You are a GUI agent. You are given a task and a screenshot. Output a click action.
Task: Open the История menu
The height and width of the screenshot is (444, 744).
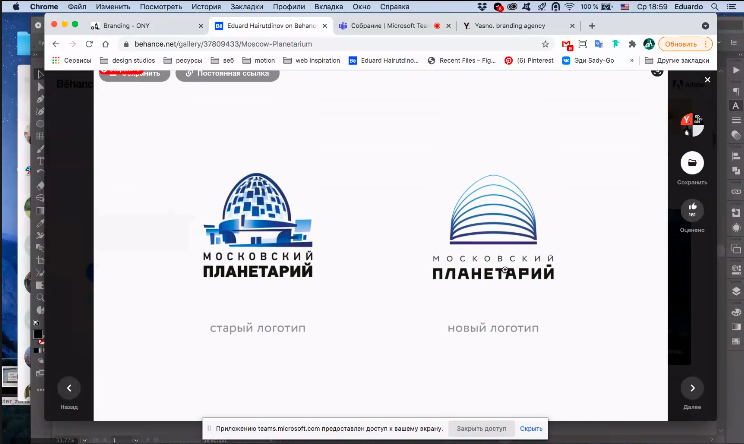[x=206, y=7]
